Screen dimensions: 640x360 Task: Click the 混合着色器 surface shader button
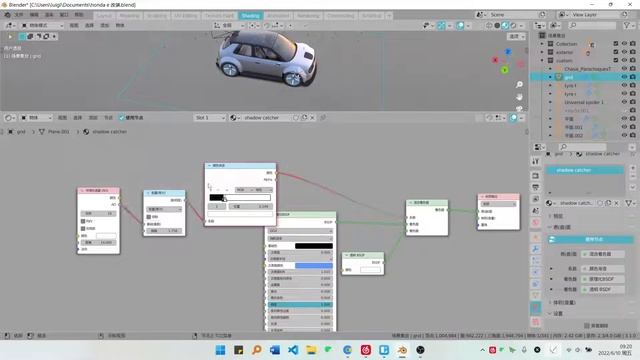coord(602,254)
